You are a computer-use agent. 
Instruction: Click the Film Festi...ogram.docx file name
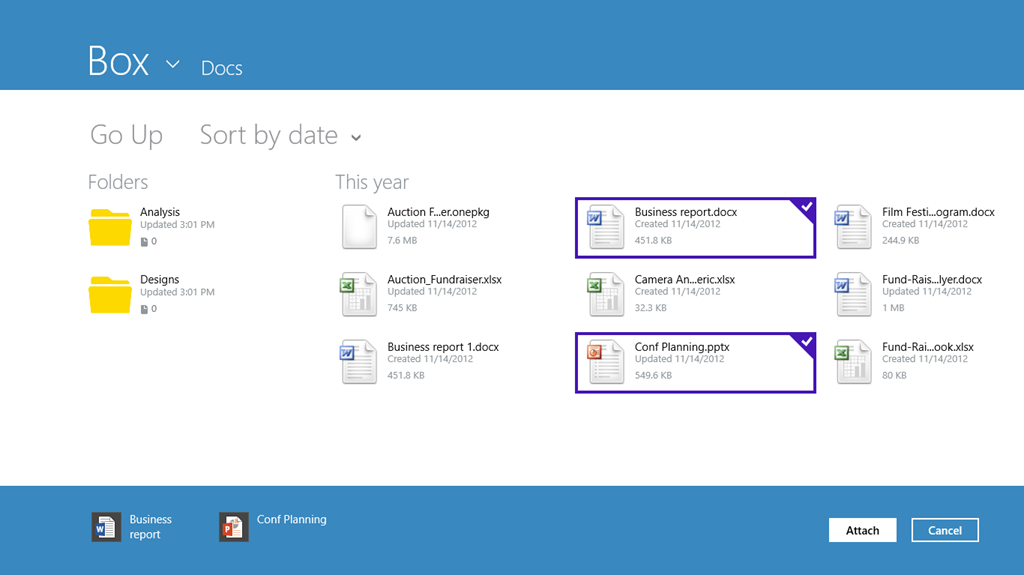click(938, 212)
